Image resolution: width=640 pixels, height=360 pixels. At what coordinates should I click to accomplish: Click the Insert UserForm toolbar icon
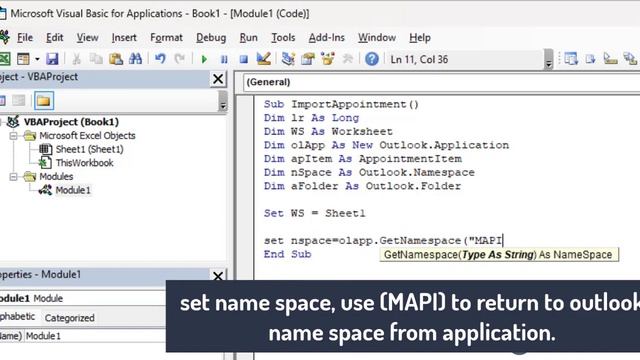click(23, 59)
